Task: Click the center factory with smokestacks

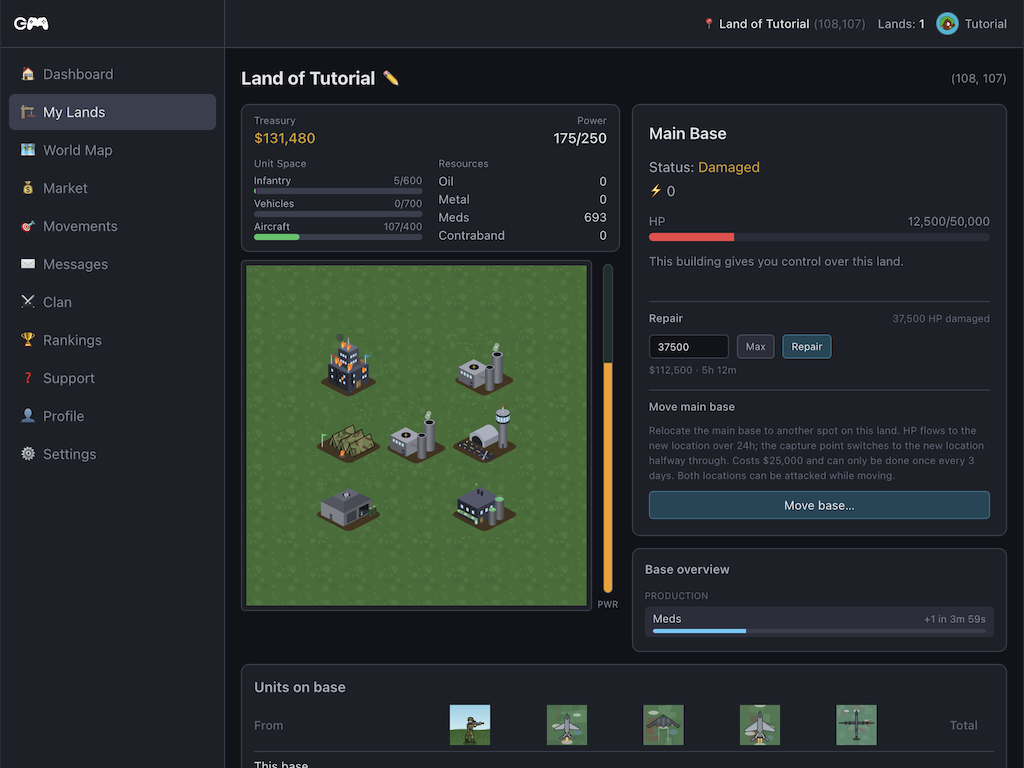Action: 416,437
